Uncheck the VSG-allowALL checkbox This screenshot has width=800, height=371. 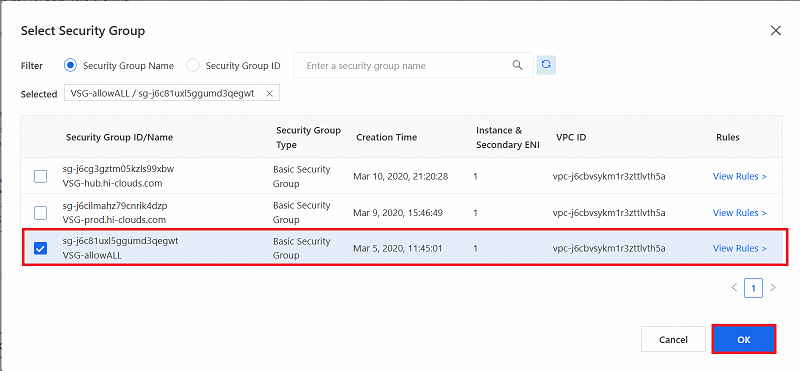40,249
